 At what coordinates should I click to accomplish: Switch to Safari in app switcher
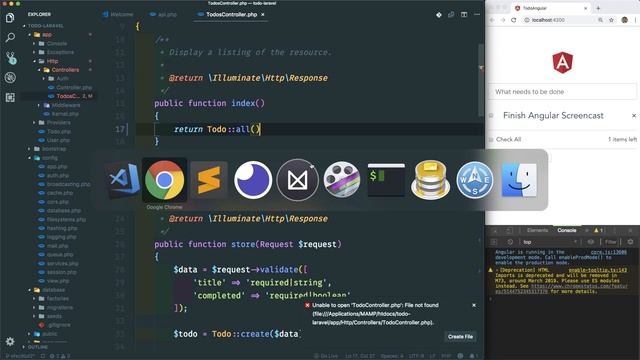(475, 180)
